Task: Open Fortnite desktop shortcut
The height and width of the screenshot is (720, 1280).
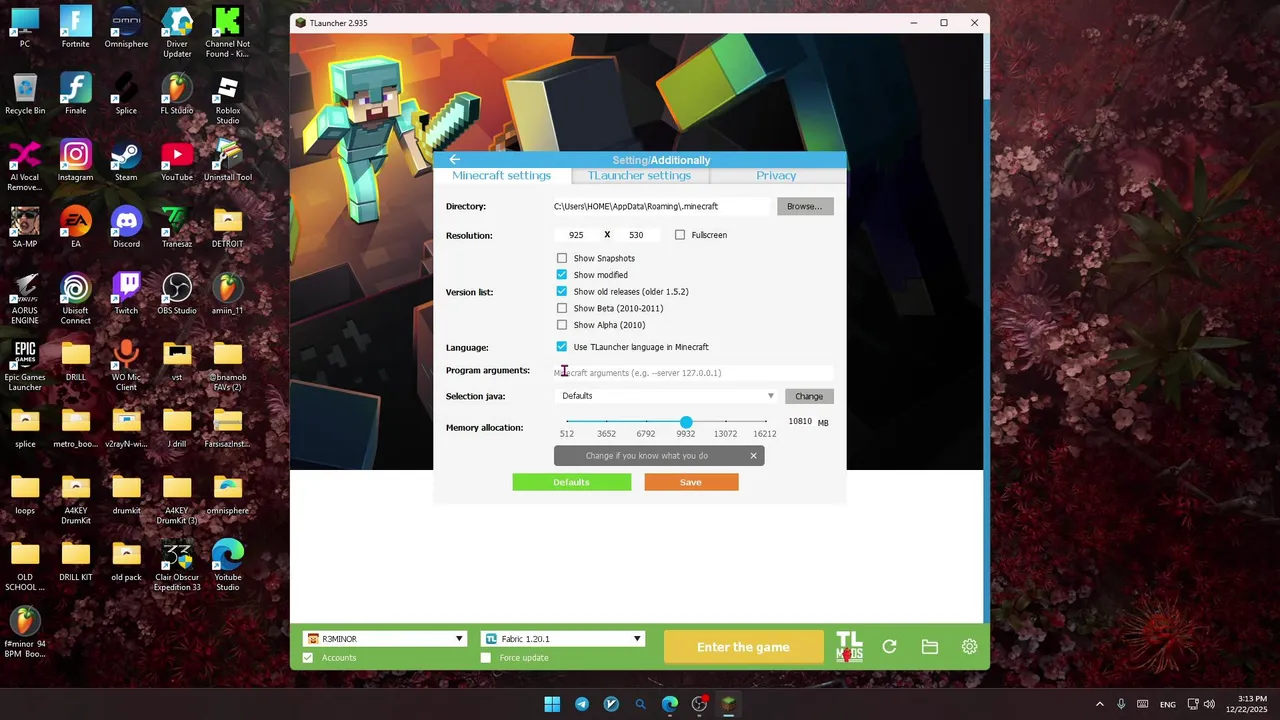Action: 75,28
